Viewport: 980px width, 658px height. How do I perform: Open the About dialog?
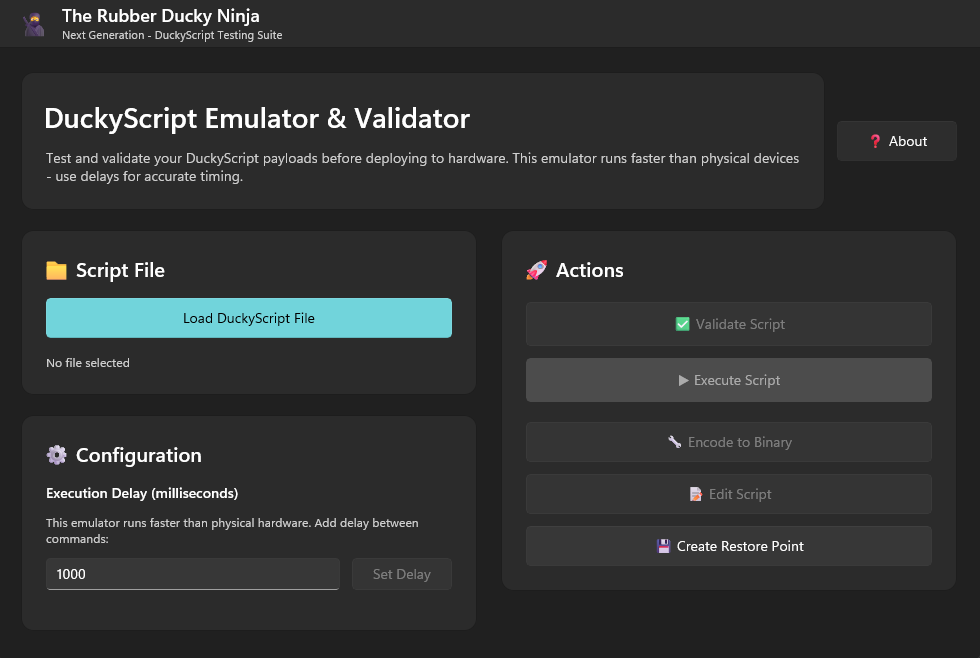(x=897, y=141)
